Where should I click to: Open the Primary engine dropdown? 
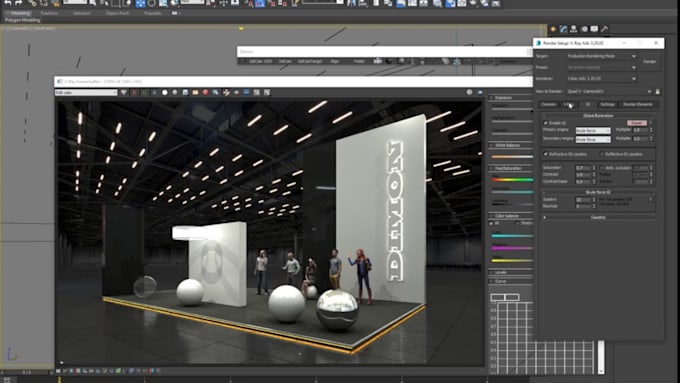593,131
